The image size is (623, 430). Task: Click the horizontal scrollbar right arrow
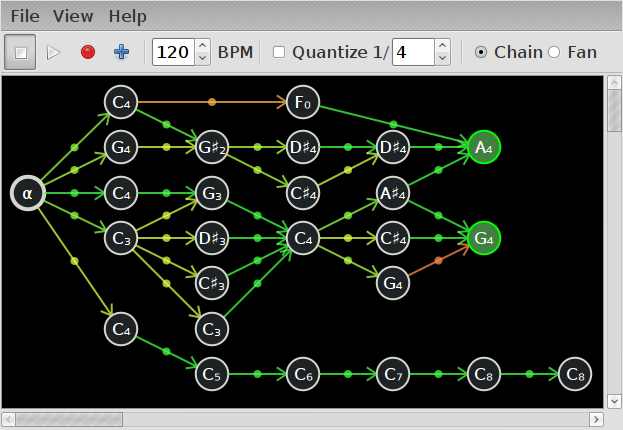tap(596, 419)
